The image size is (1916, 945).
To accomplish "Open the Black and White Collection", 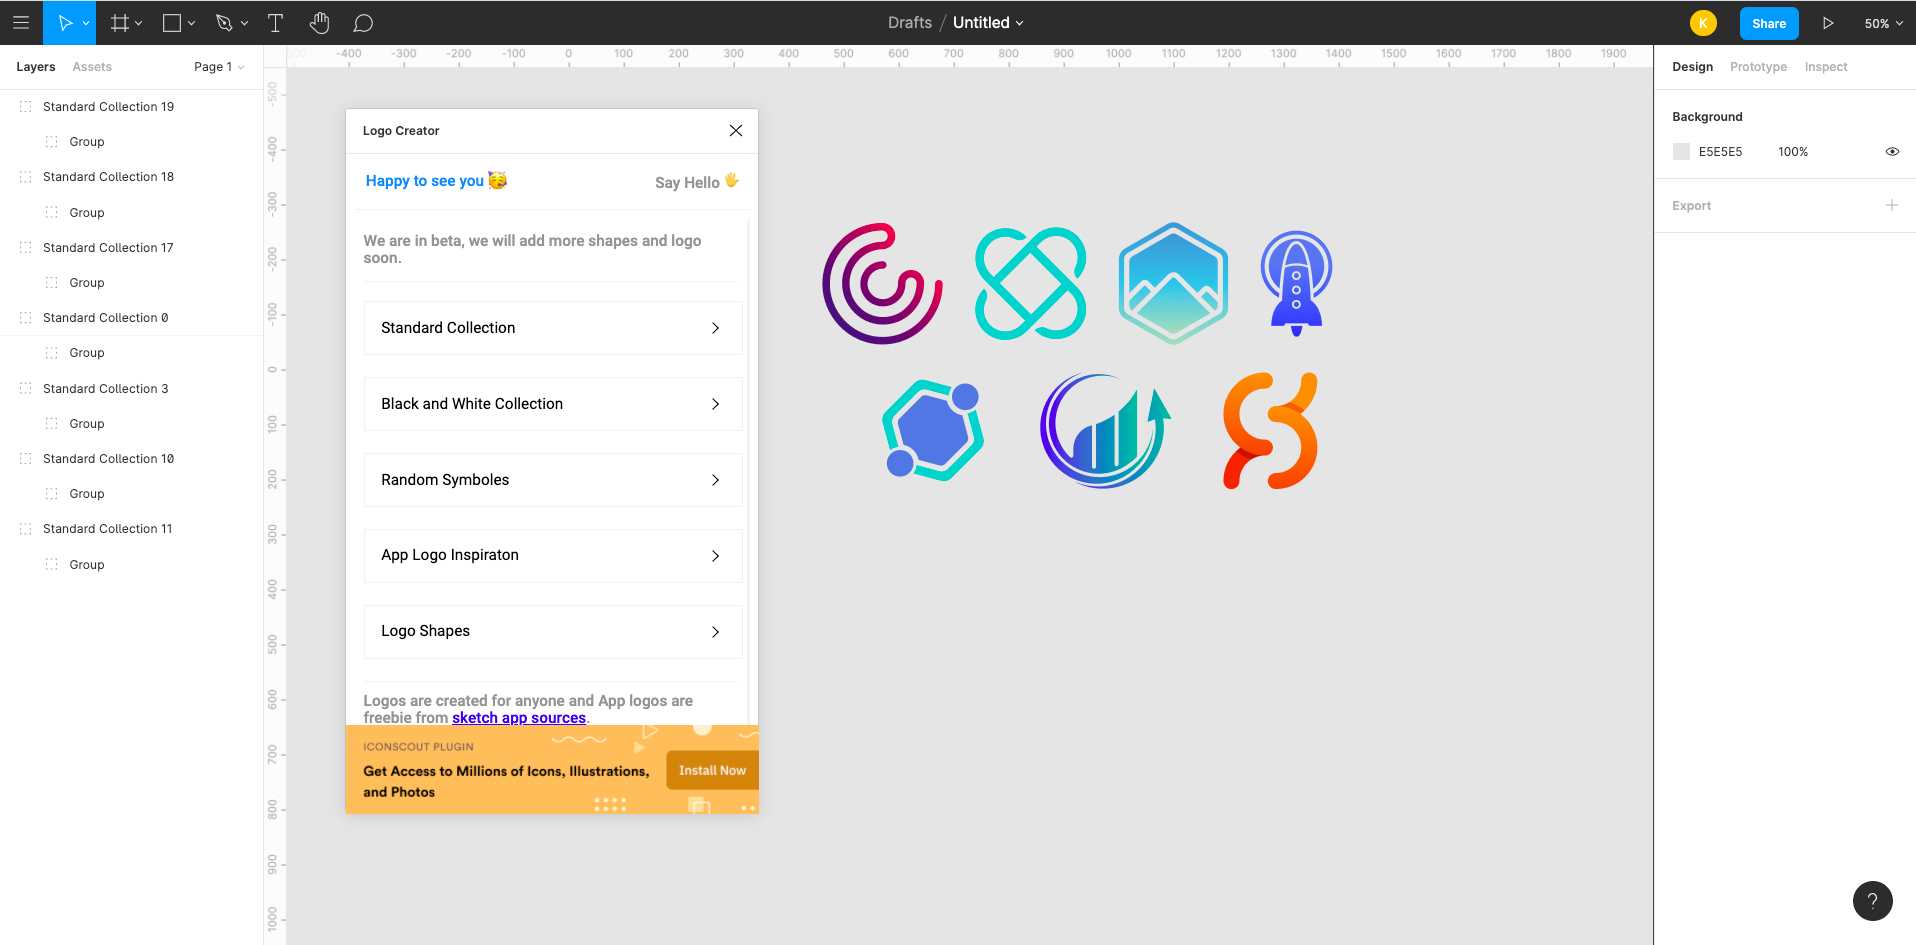I will tap(552, 404).
